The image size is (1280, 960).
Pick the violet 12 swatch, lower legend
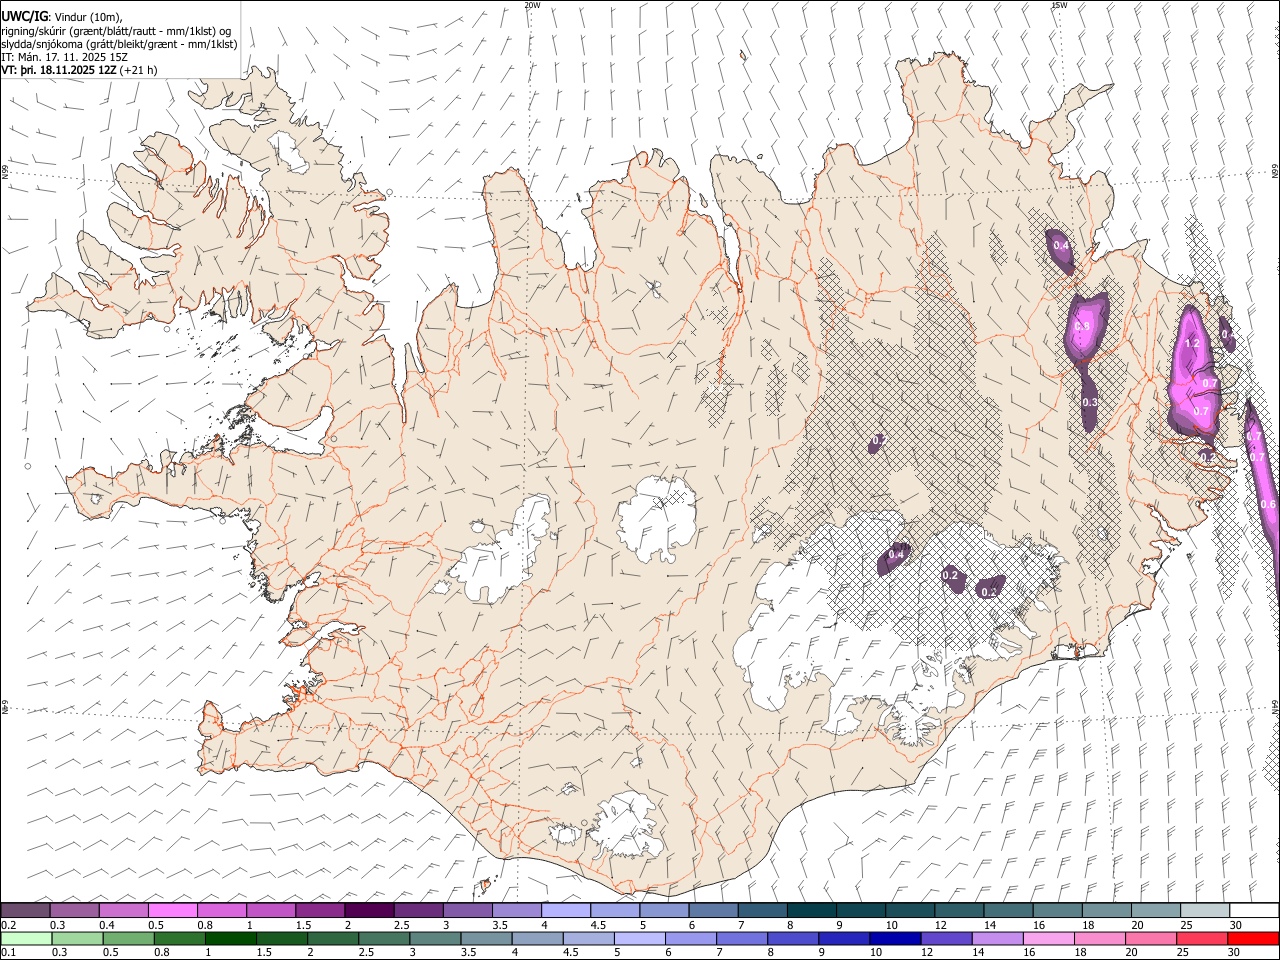click(x=945, y=939)
